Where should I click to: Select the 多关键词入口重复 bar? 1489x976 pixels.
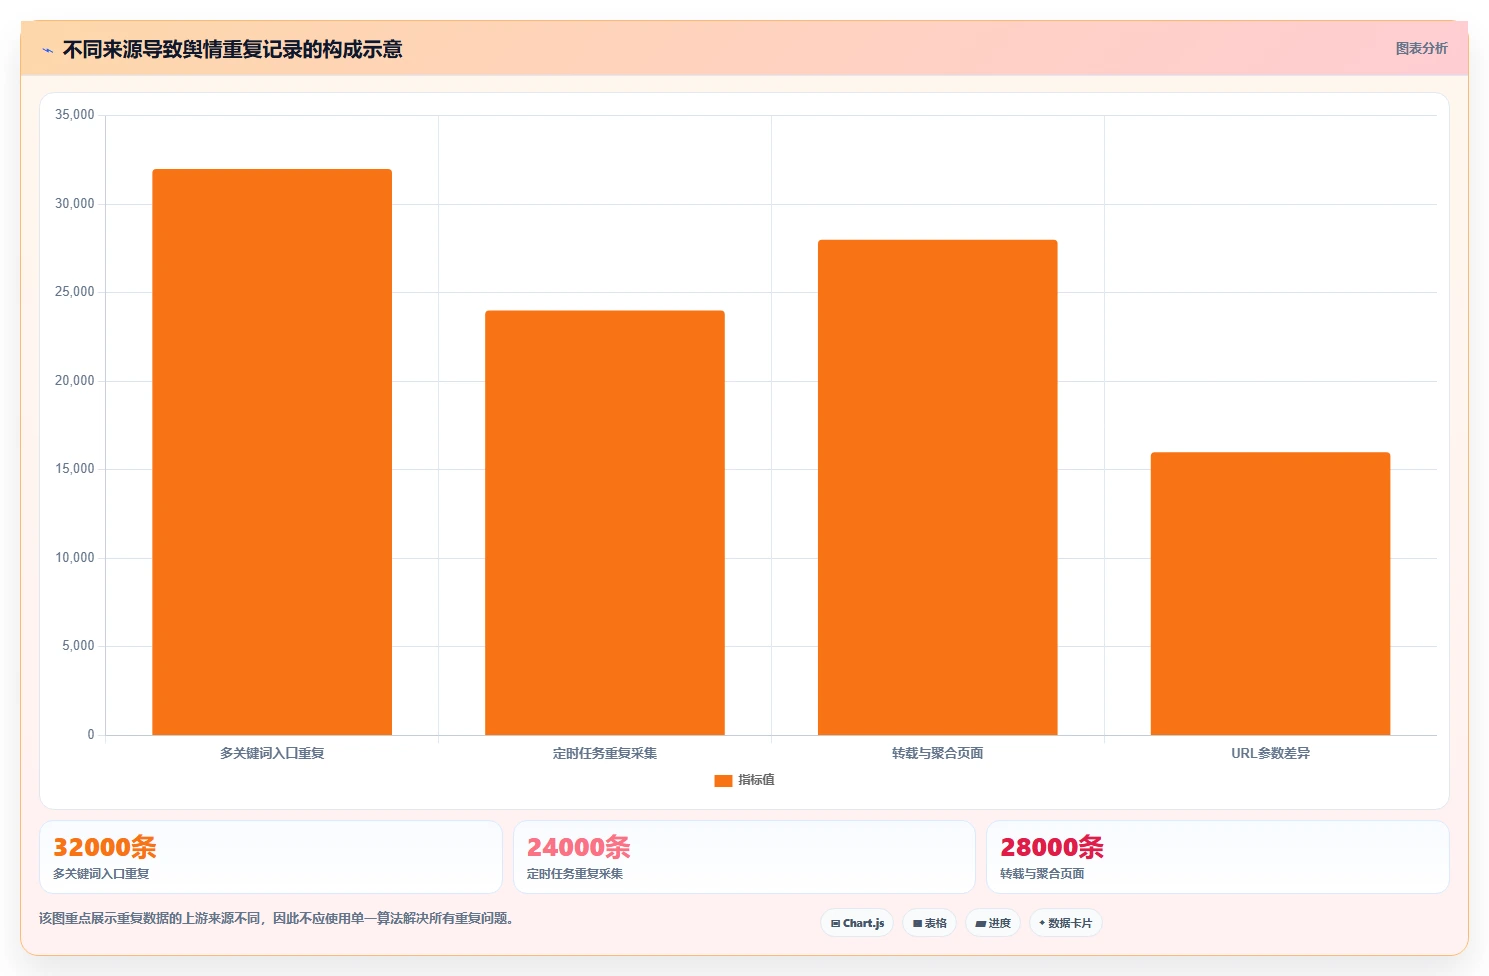click(x=272, y=452)
